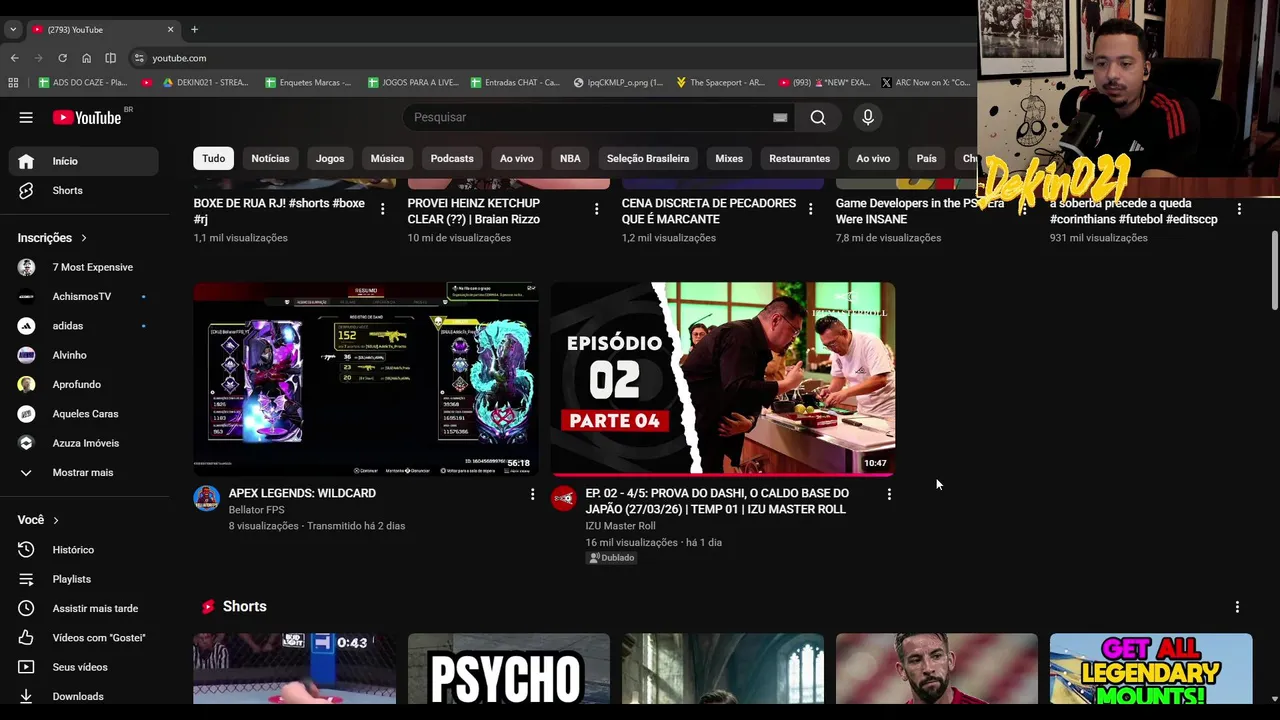
Task: Open Azuza Imóveis subscription
Action: pyautogui.click(x=84, y=443)
